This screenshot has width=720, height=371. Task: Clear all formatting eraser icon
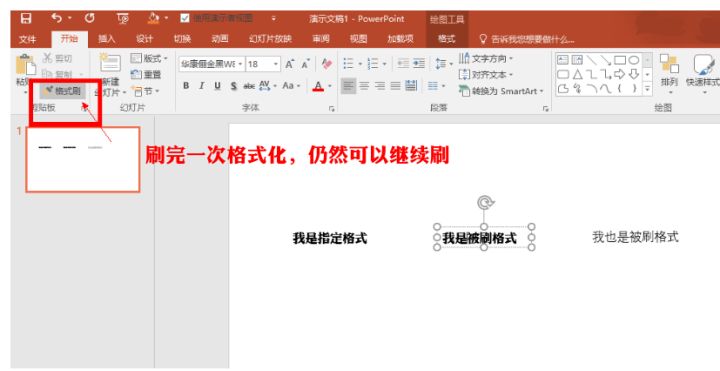tap(326, 63)
